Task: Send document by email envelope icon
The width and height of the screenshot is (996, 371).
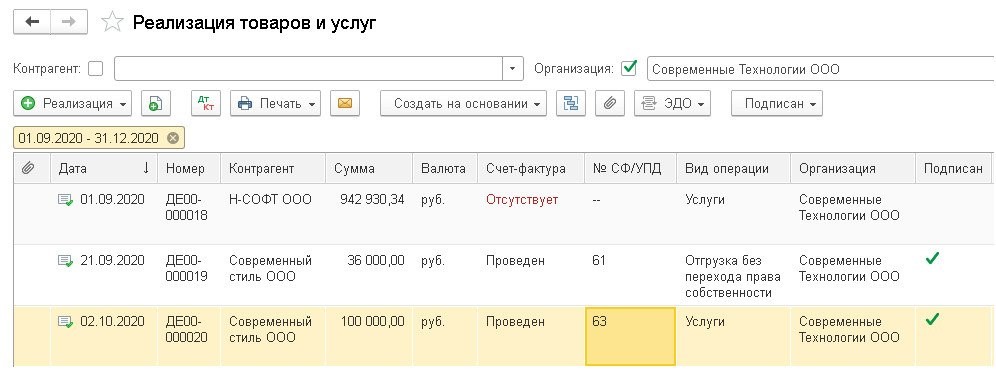Action: click(345, 104)
